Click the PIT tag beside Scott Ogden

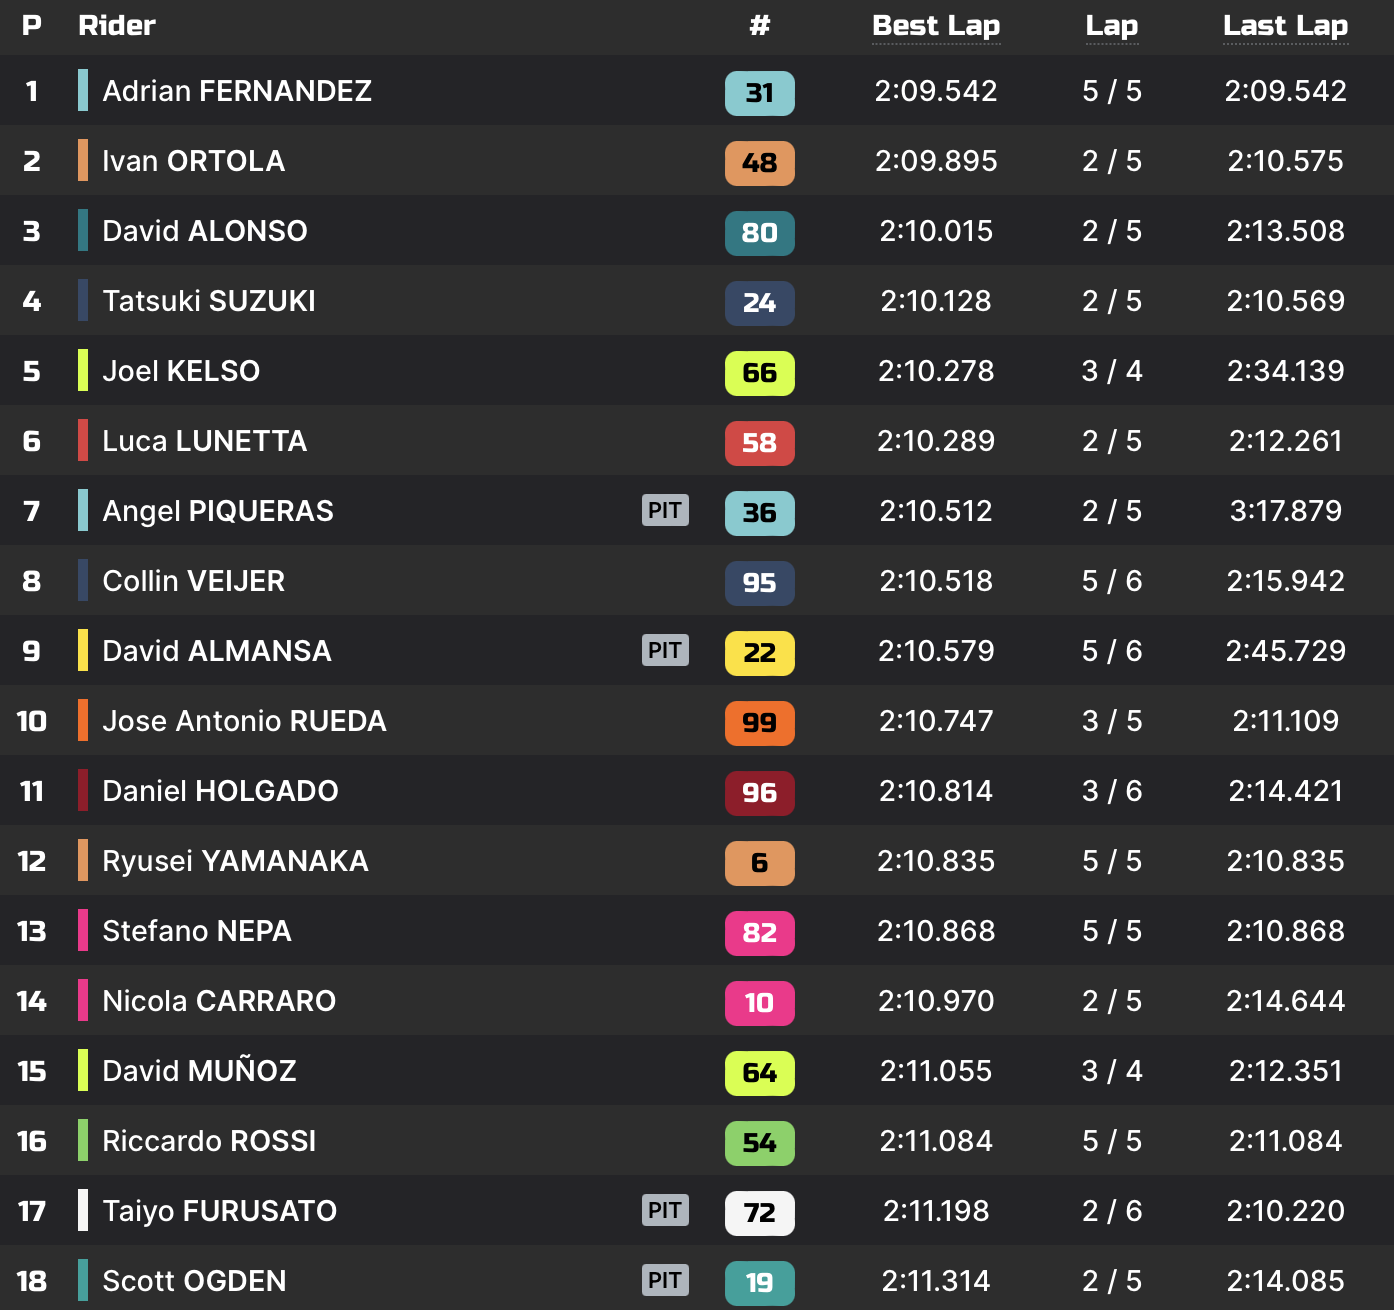[x=665, y=1280]
